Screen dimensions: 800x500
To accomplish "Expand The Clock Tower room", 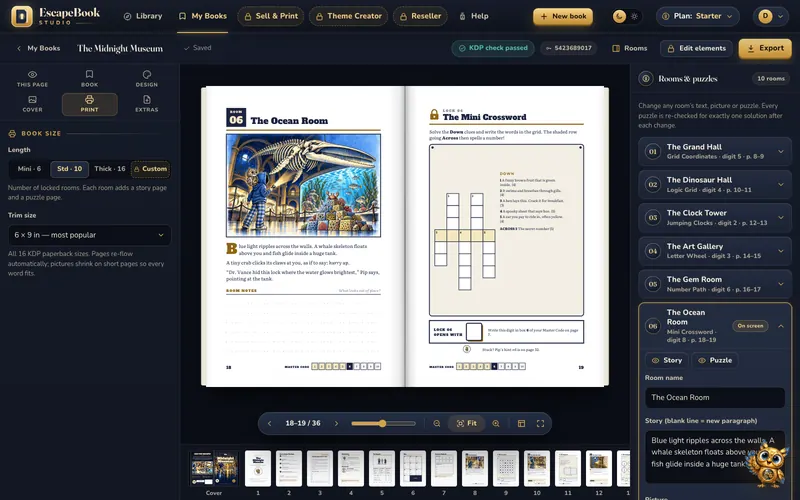I will point(714,218).
